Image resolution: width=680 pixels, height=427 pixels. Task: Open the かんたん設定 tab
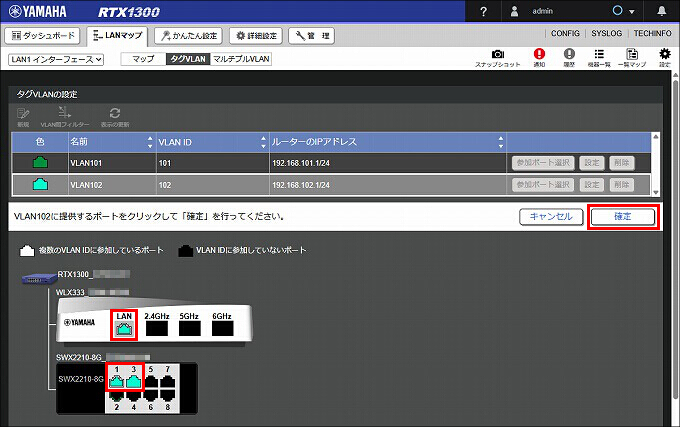pyautogui.click(x=189, y=36)
